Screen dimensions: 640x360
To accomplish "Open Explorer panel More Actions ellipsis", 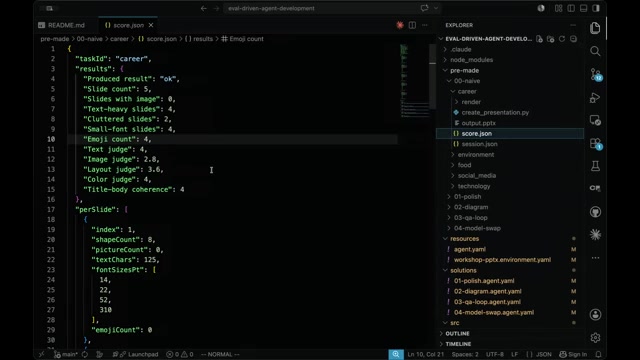I will click(573, 25).
